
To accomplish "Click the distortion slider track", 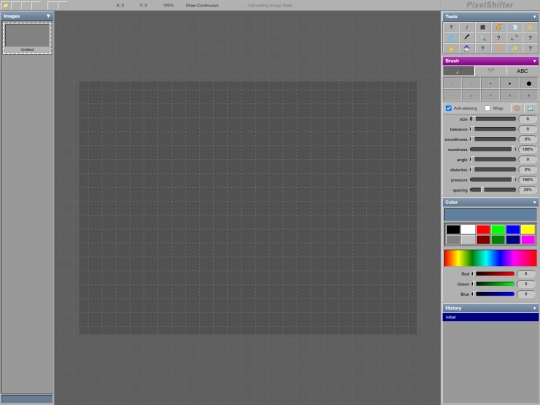I will [494, 169].
